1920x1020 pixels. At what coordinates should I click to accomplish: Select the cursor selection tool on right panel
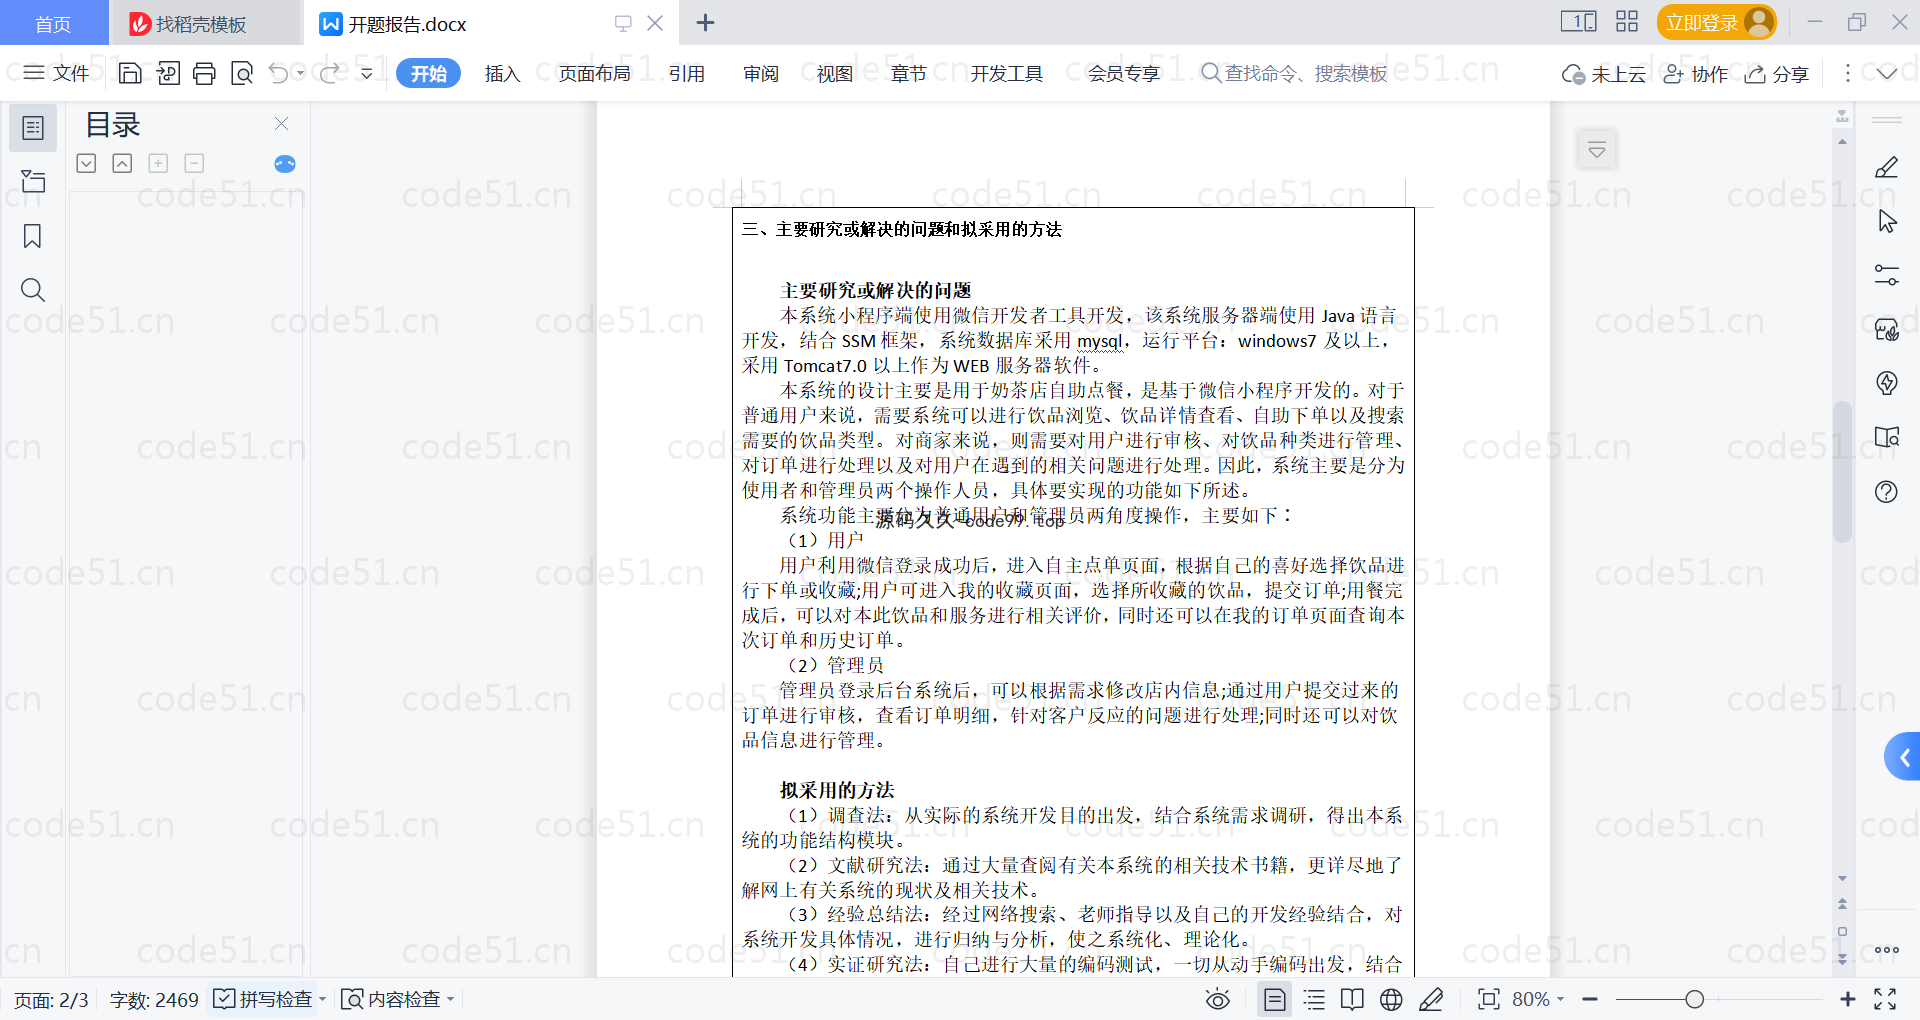pos(1887,222)
